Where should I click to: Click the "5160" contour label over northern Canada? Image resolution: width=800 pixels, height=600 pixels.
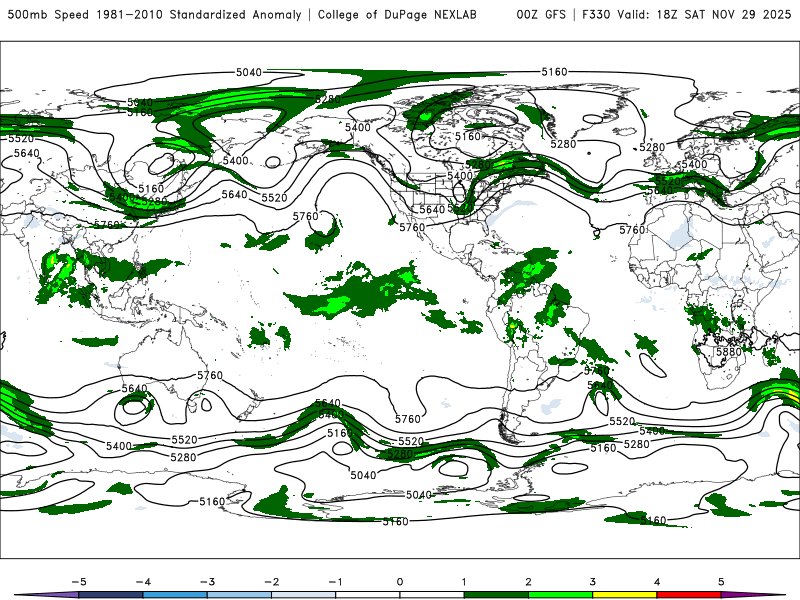tap(468, 136)
